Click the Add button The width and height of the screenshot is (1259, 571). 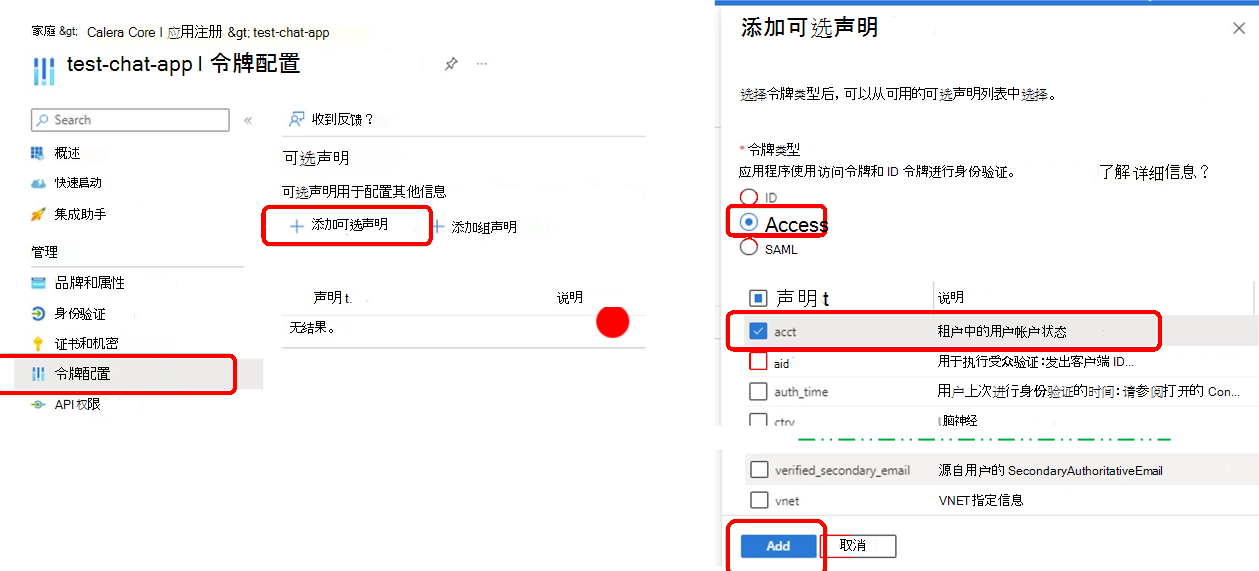tap(778, 546)
